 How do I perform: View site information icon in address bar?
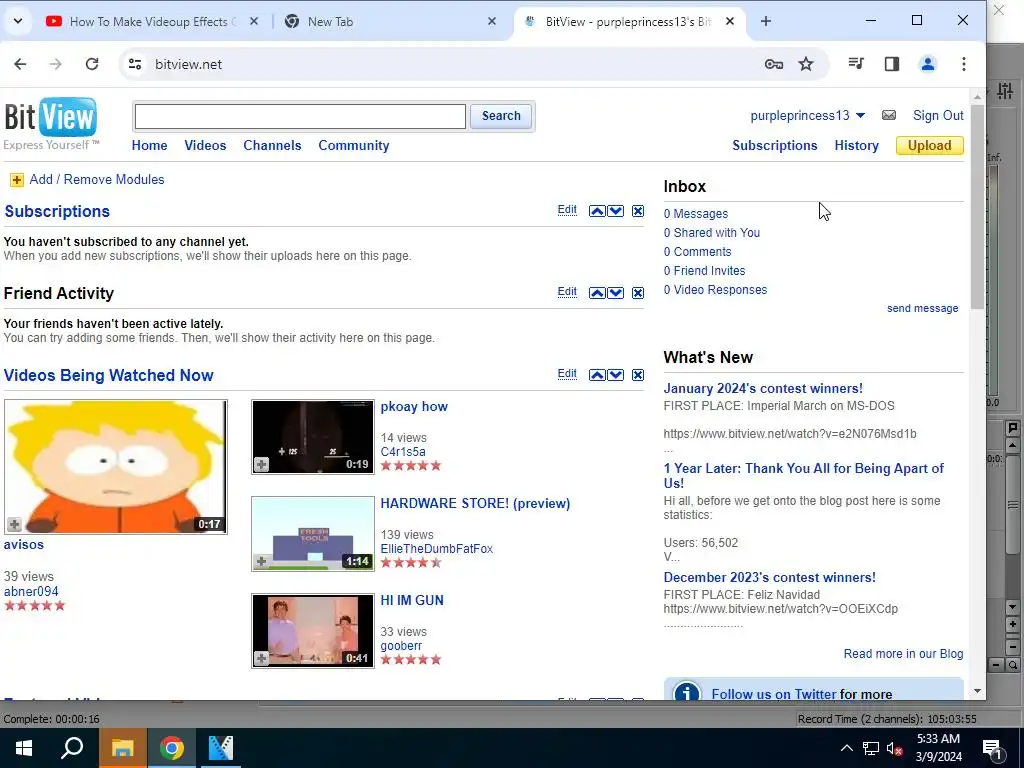[135, 64]
